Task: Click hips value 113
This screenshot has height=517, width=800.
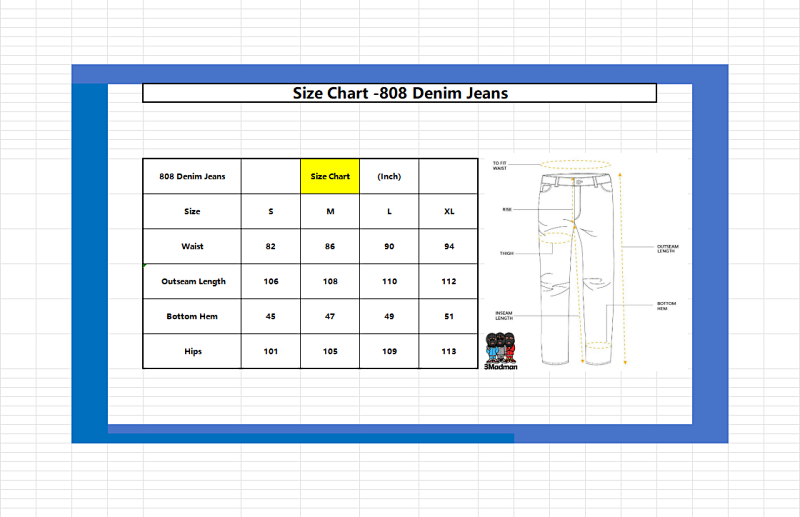Action: 448,351
